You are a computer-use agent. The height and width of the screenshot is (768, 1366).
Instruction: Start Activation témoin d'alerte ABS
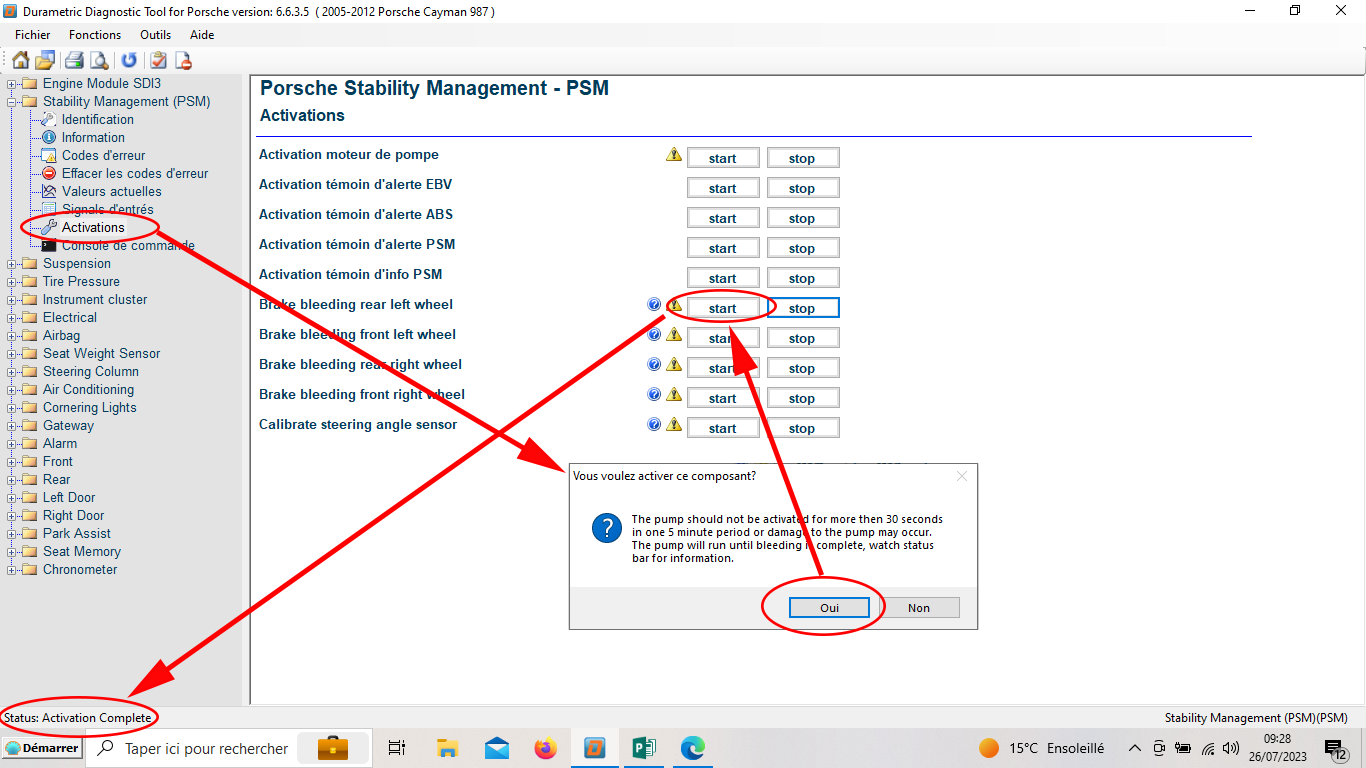(x=722, y=218)
